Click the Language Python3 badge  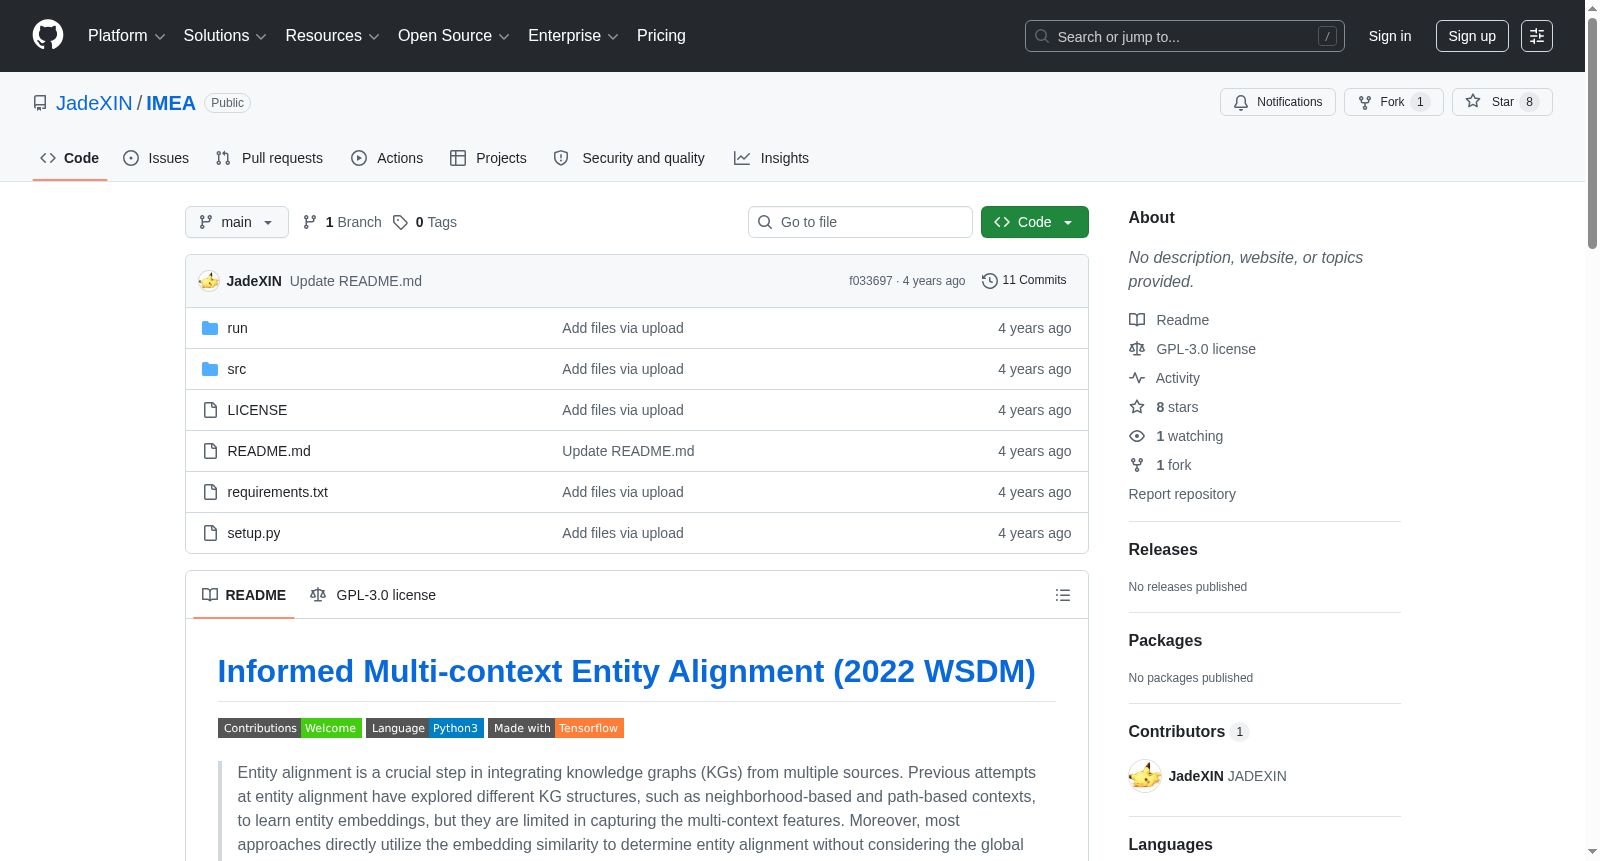click(425, 728)
